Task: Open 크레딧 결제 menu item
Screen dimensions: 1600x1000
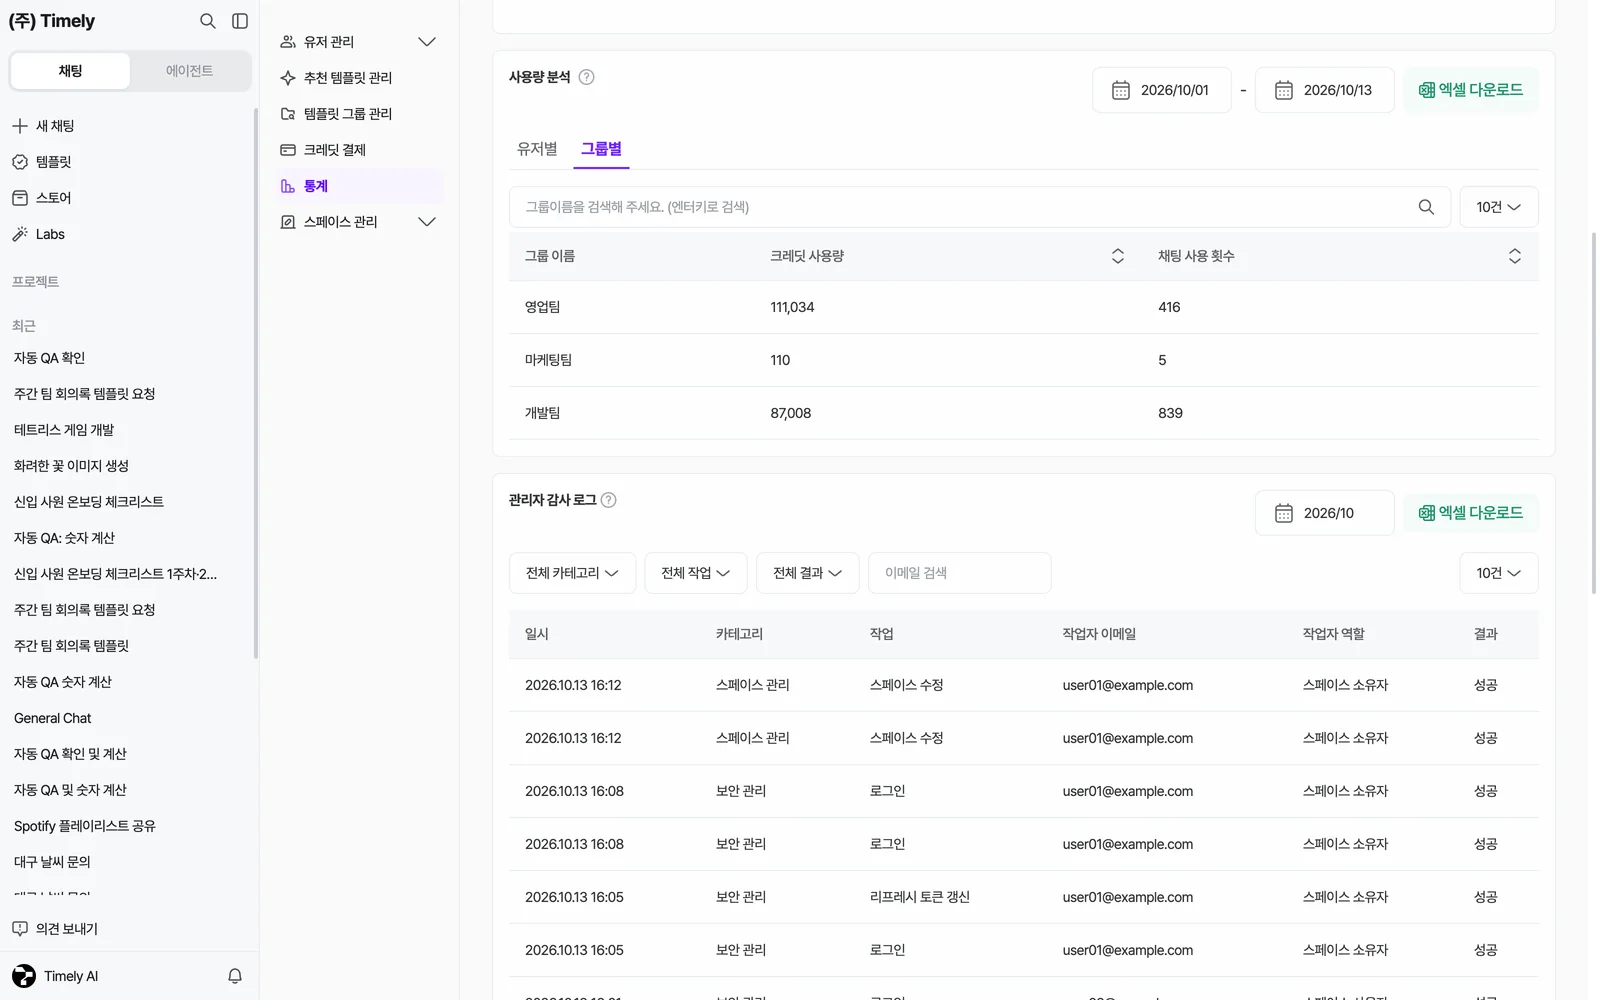Action: point(359,150)
